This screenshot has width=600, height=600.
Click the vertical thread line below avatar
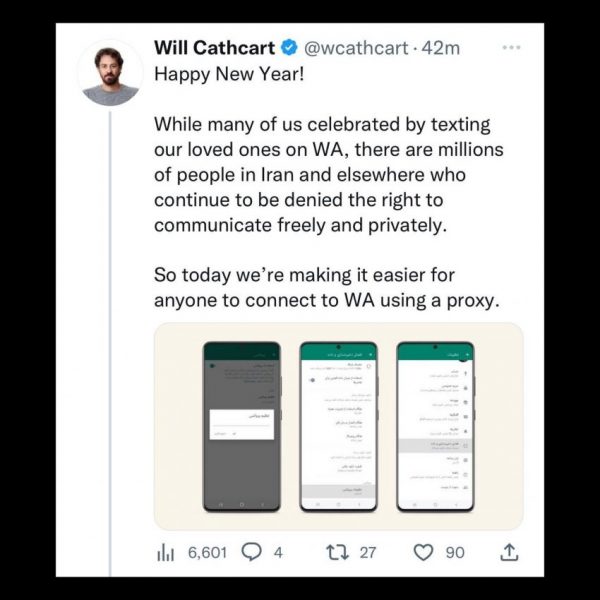tap(110, 344)
